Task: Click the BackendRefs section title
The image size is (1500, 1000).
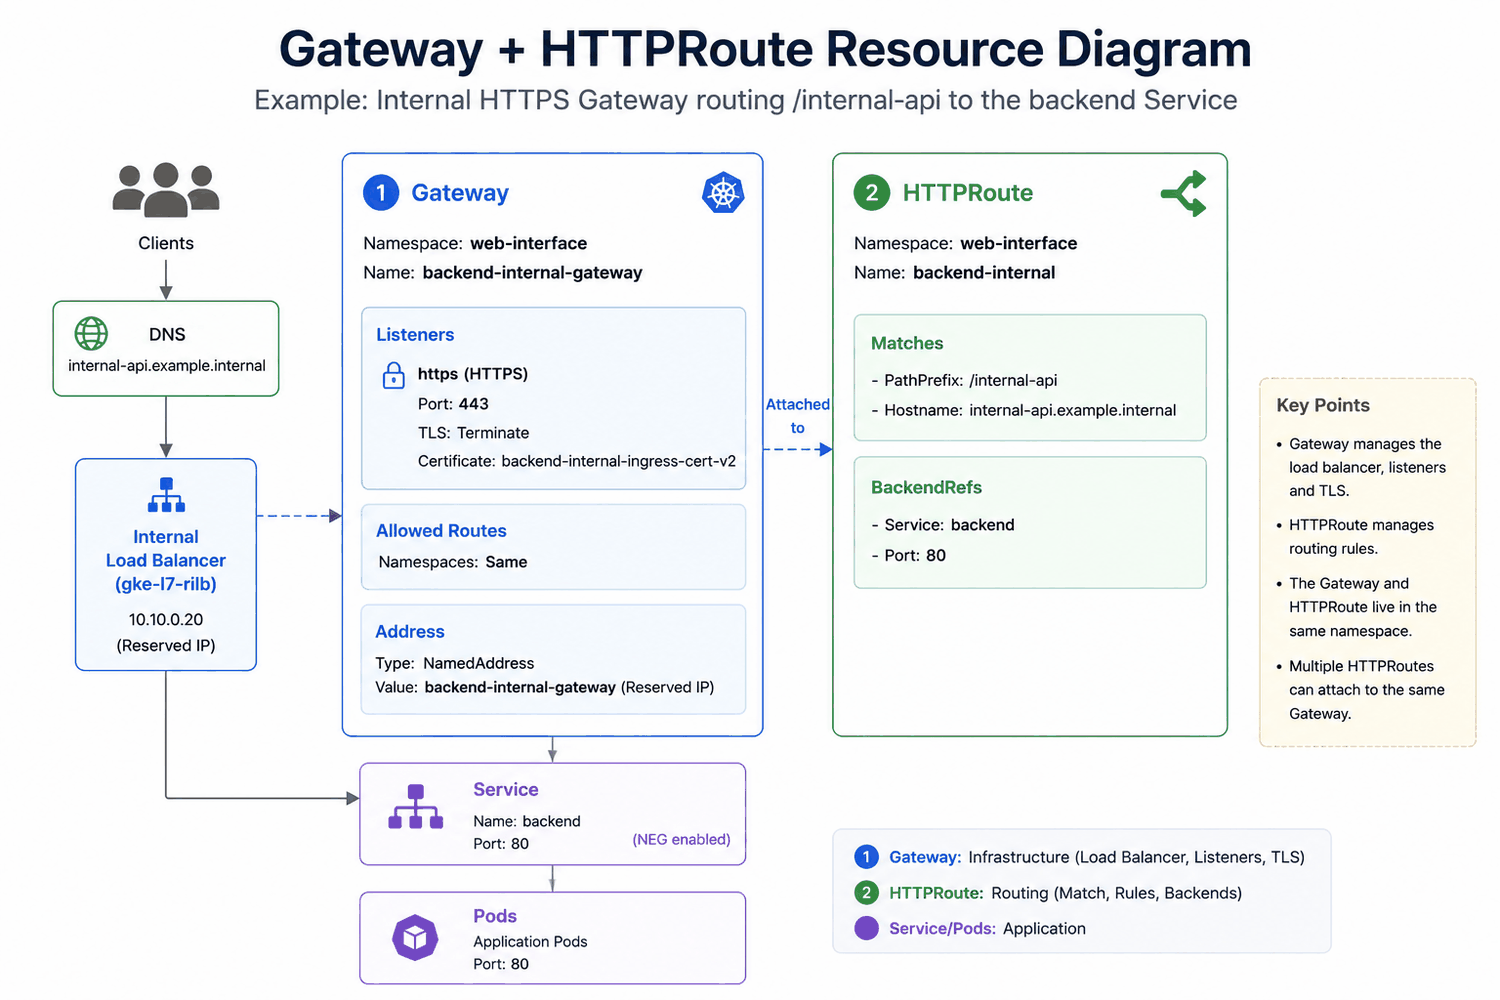Action: [x=926, y=488]
